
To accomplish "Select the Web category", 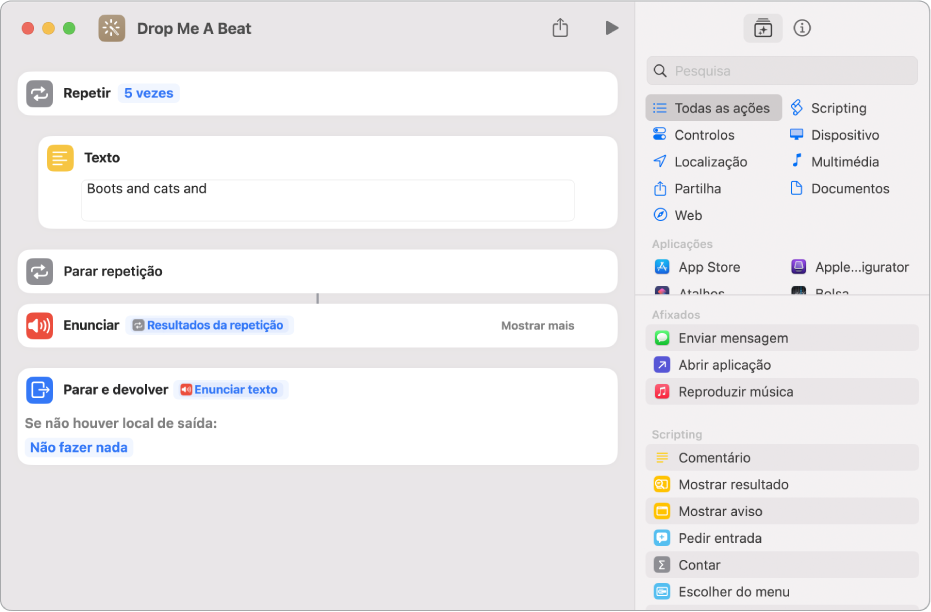I will (x=677, y=215).
